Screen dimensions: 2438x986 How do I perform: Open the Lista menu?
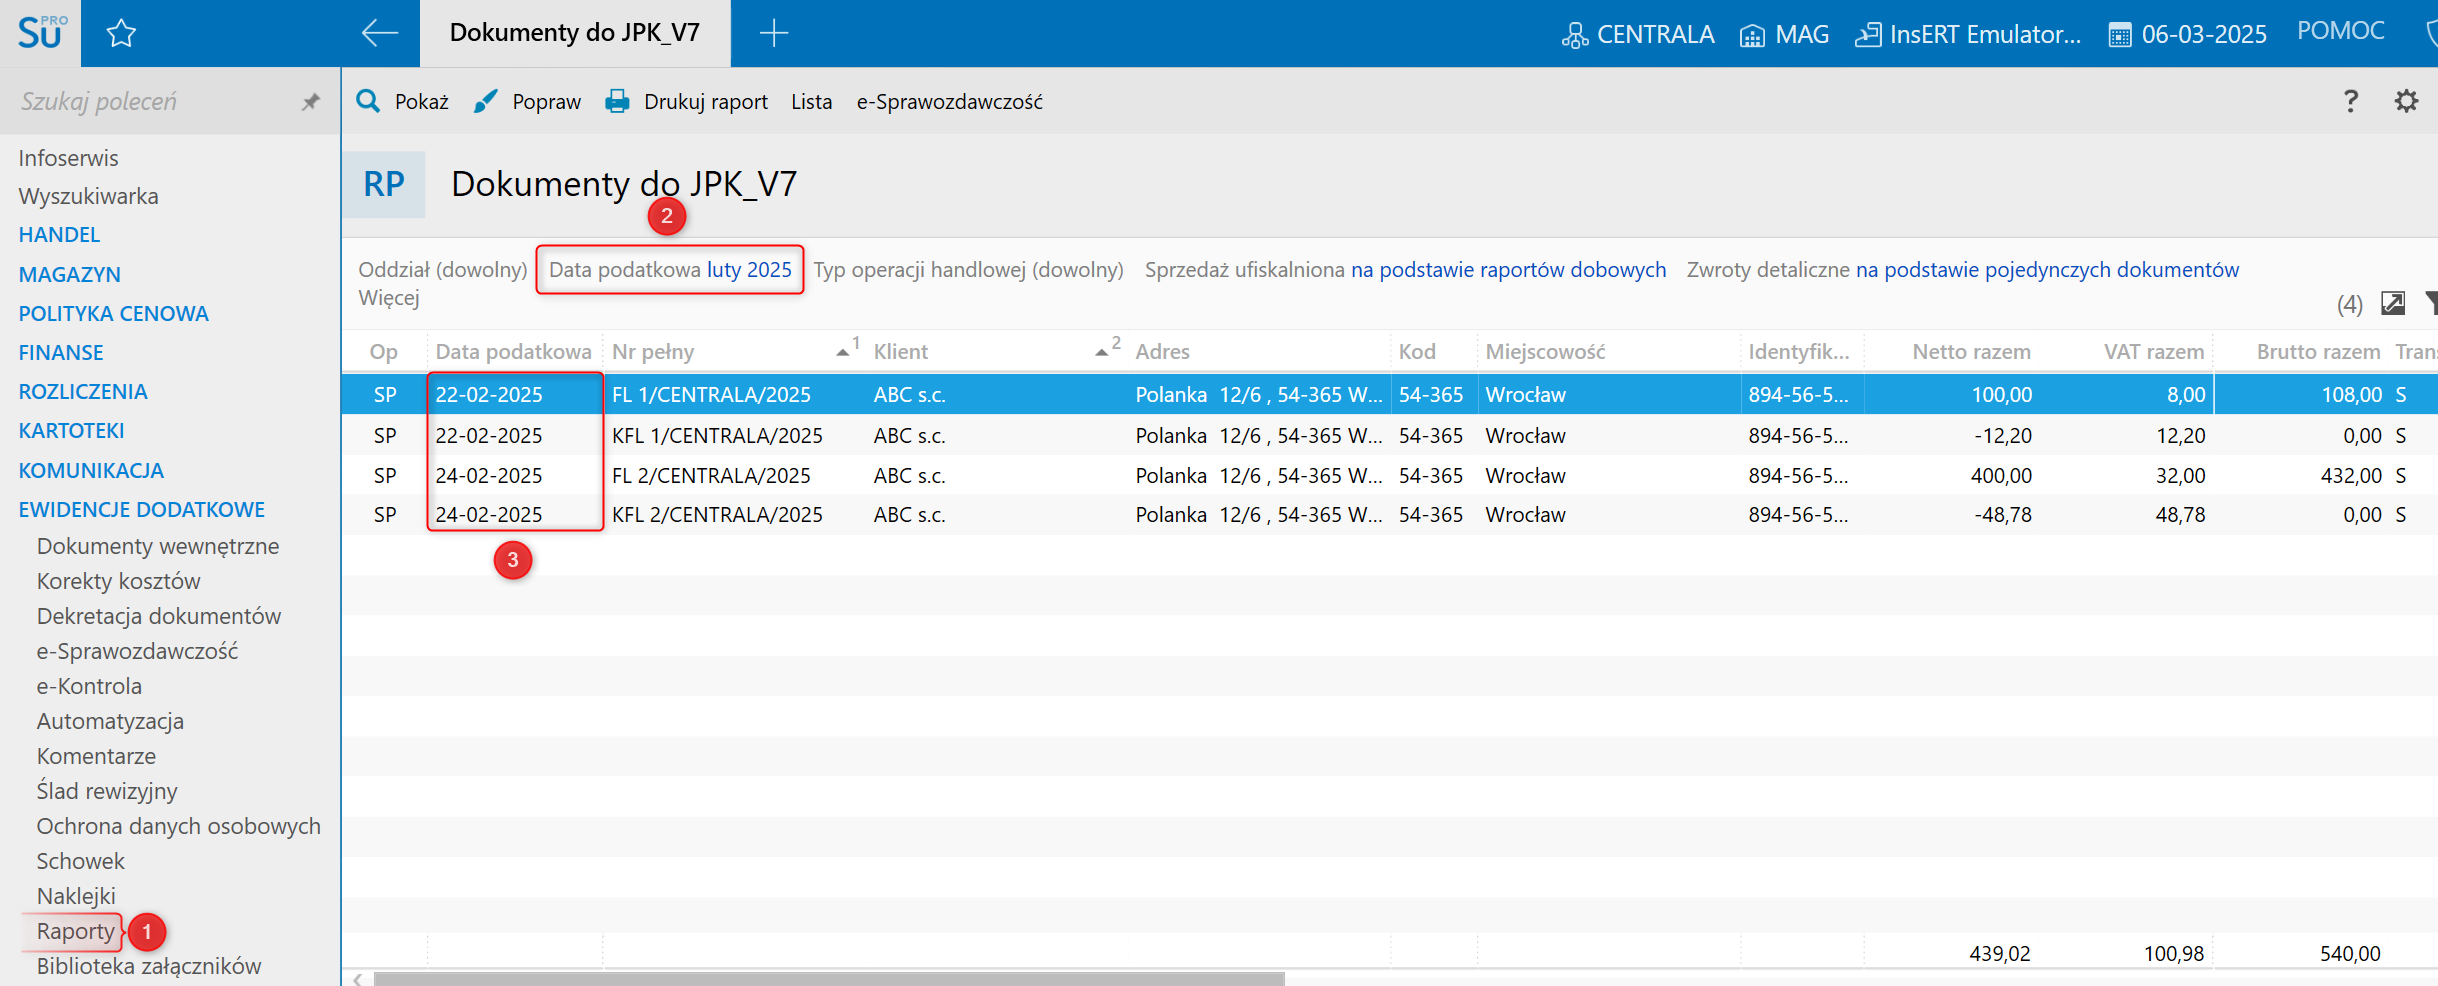811,101
